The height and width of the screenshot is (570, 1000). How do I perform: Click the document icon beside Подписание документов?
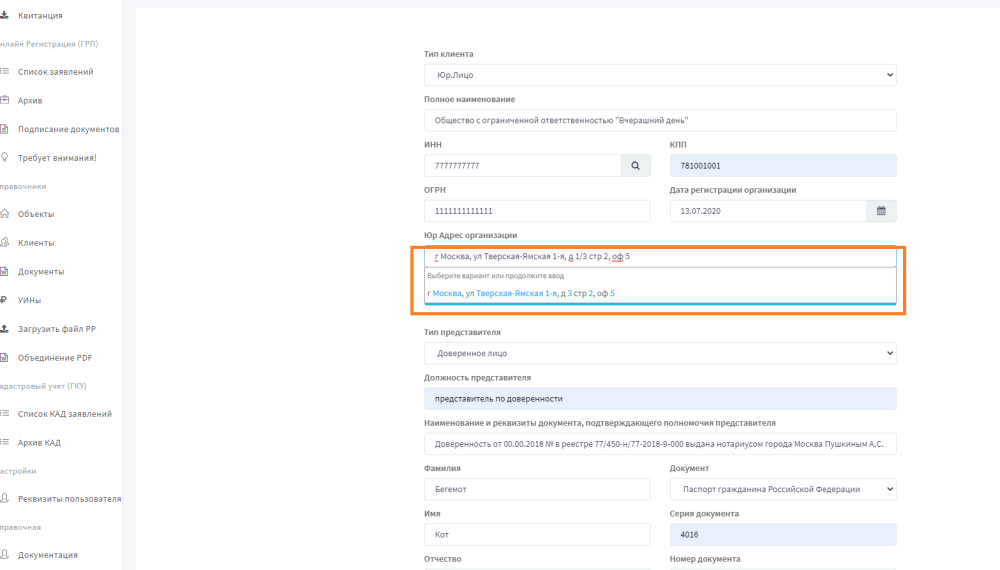click(4, 129)
